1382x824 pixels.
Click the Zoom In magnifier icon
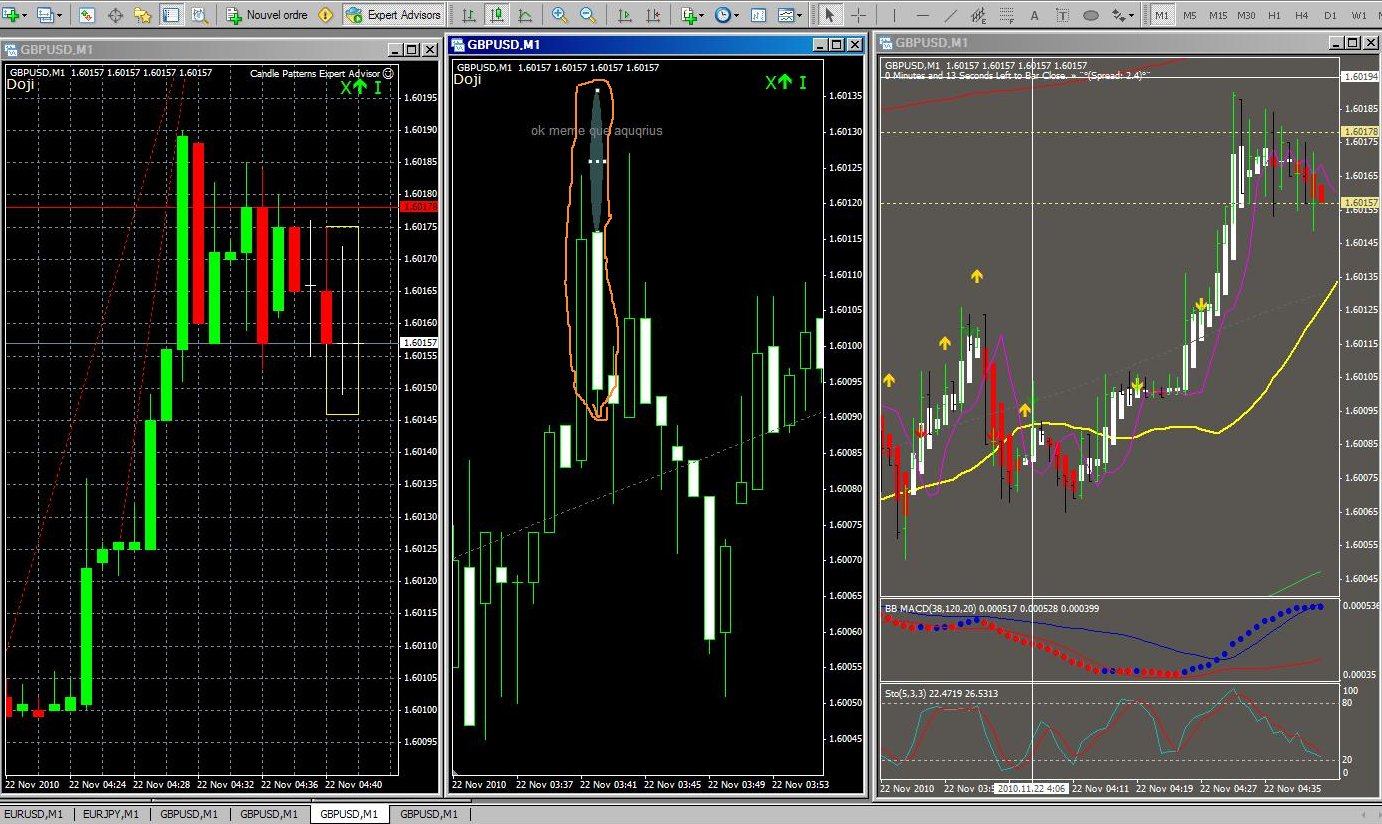pos(559,15)
